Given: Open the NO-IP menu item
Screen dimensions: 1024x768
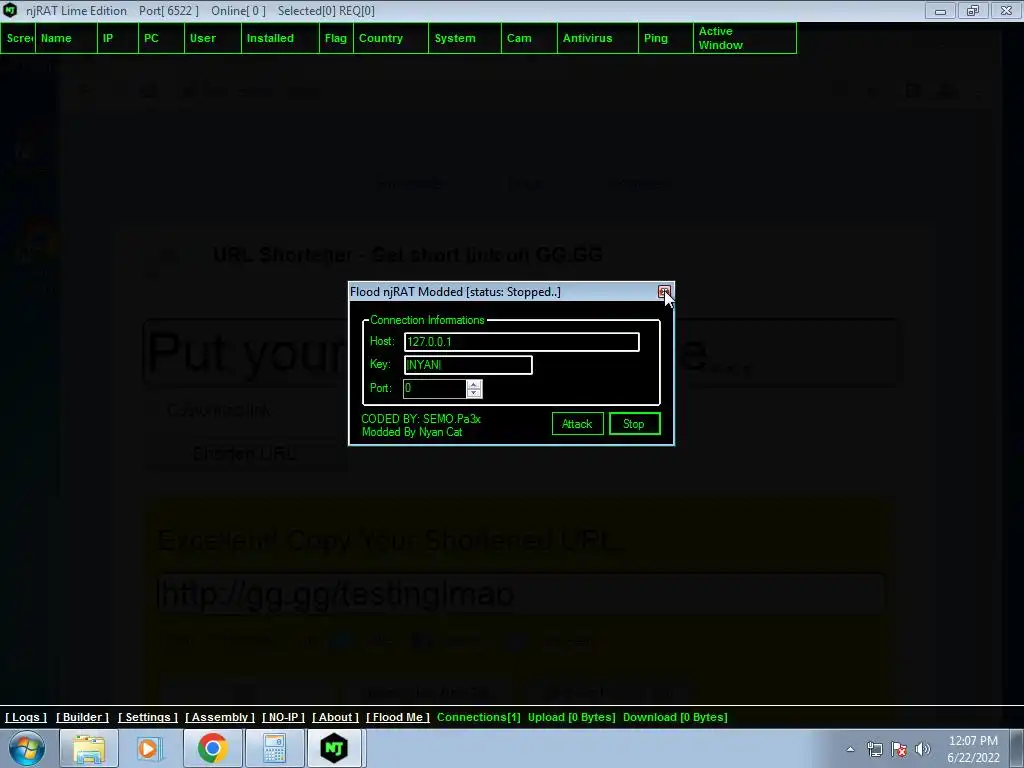Looking at the screenshot, I should click(283, 717).
